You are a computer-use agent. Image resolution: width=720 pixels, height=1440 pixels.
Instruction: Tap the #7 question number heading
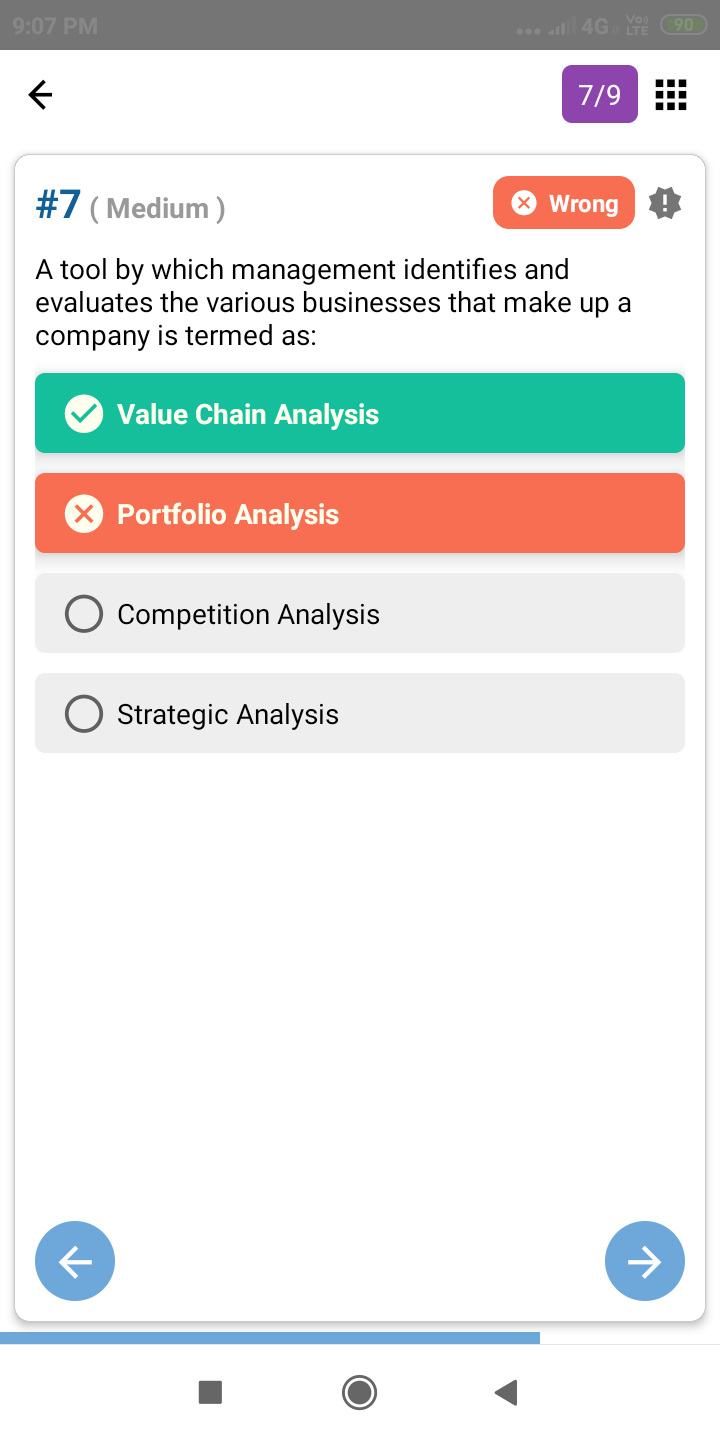[x=58, y=205]
